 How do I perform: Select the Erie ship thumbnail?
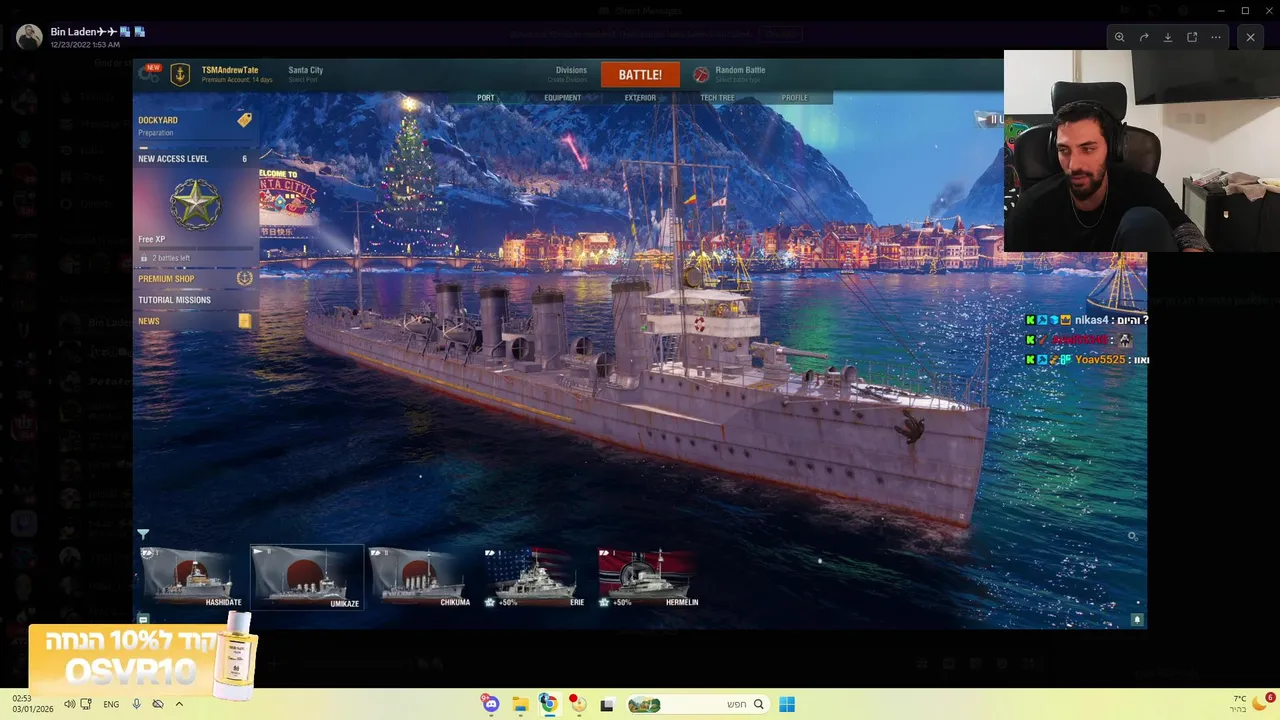pos(535,577)
